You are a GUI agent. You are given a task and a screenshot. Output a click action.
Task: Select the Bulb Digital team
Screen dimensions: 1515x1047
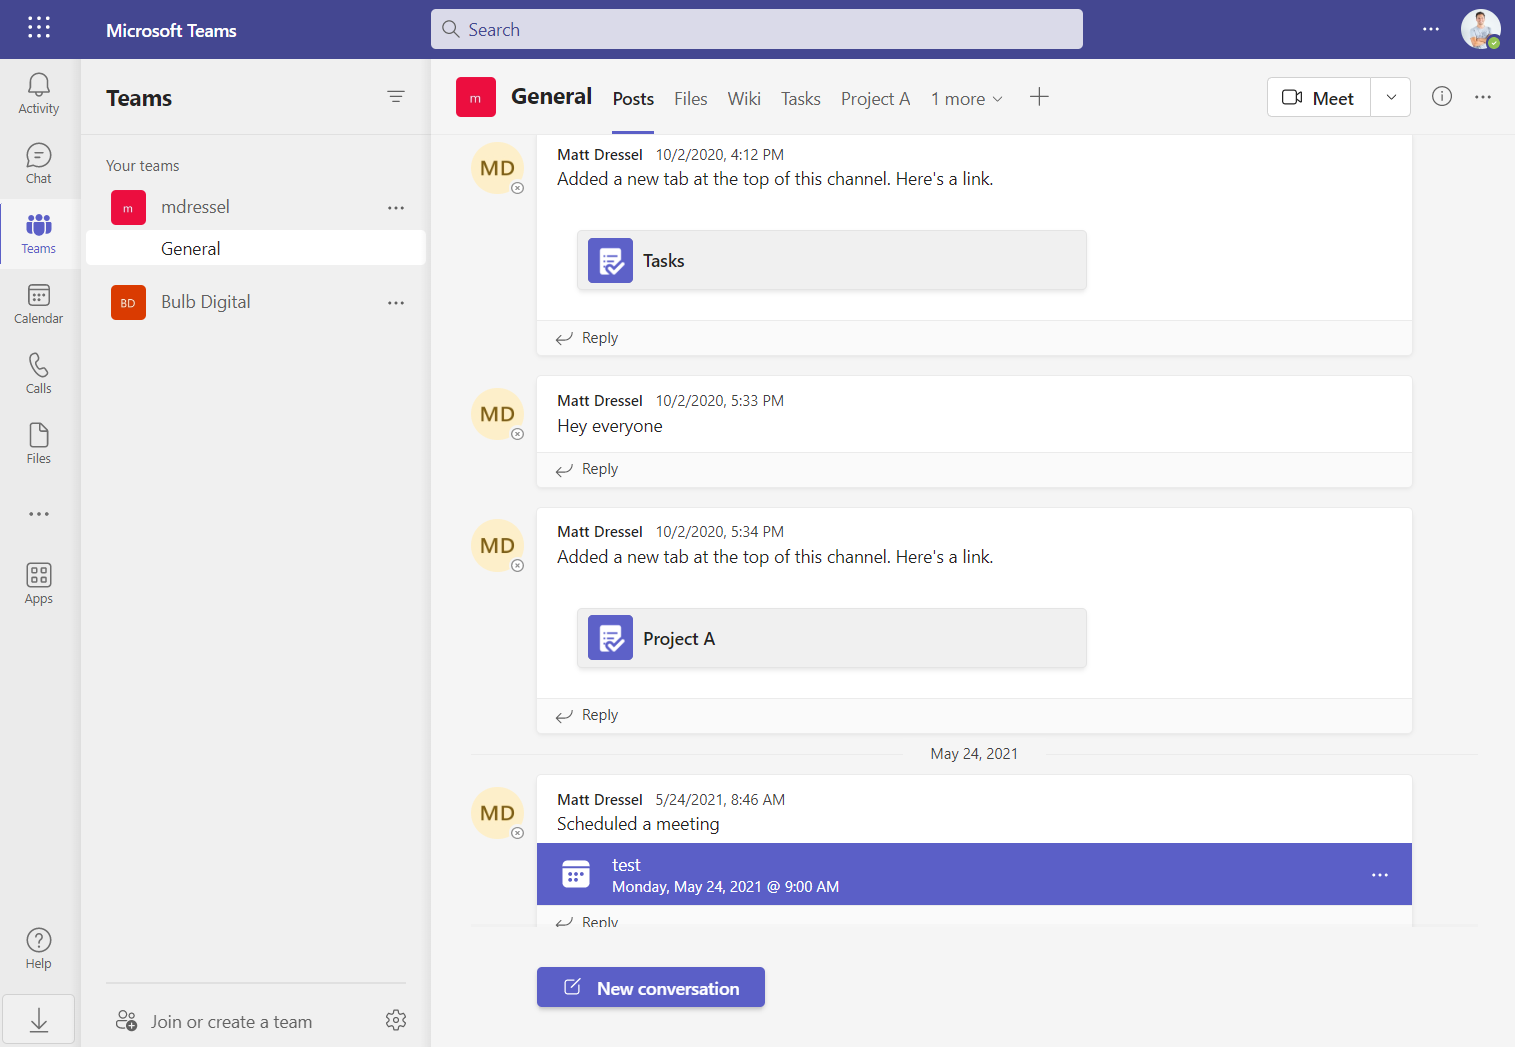pos(206,302)
